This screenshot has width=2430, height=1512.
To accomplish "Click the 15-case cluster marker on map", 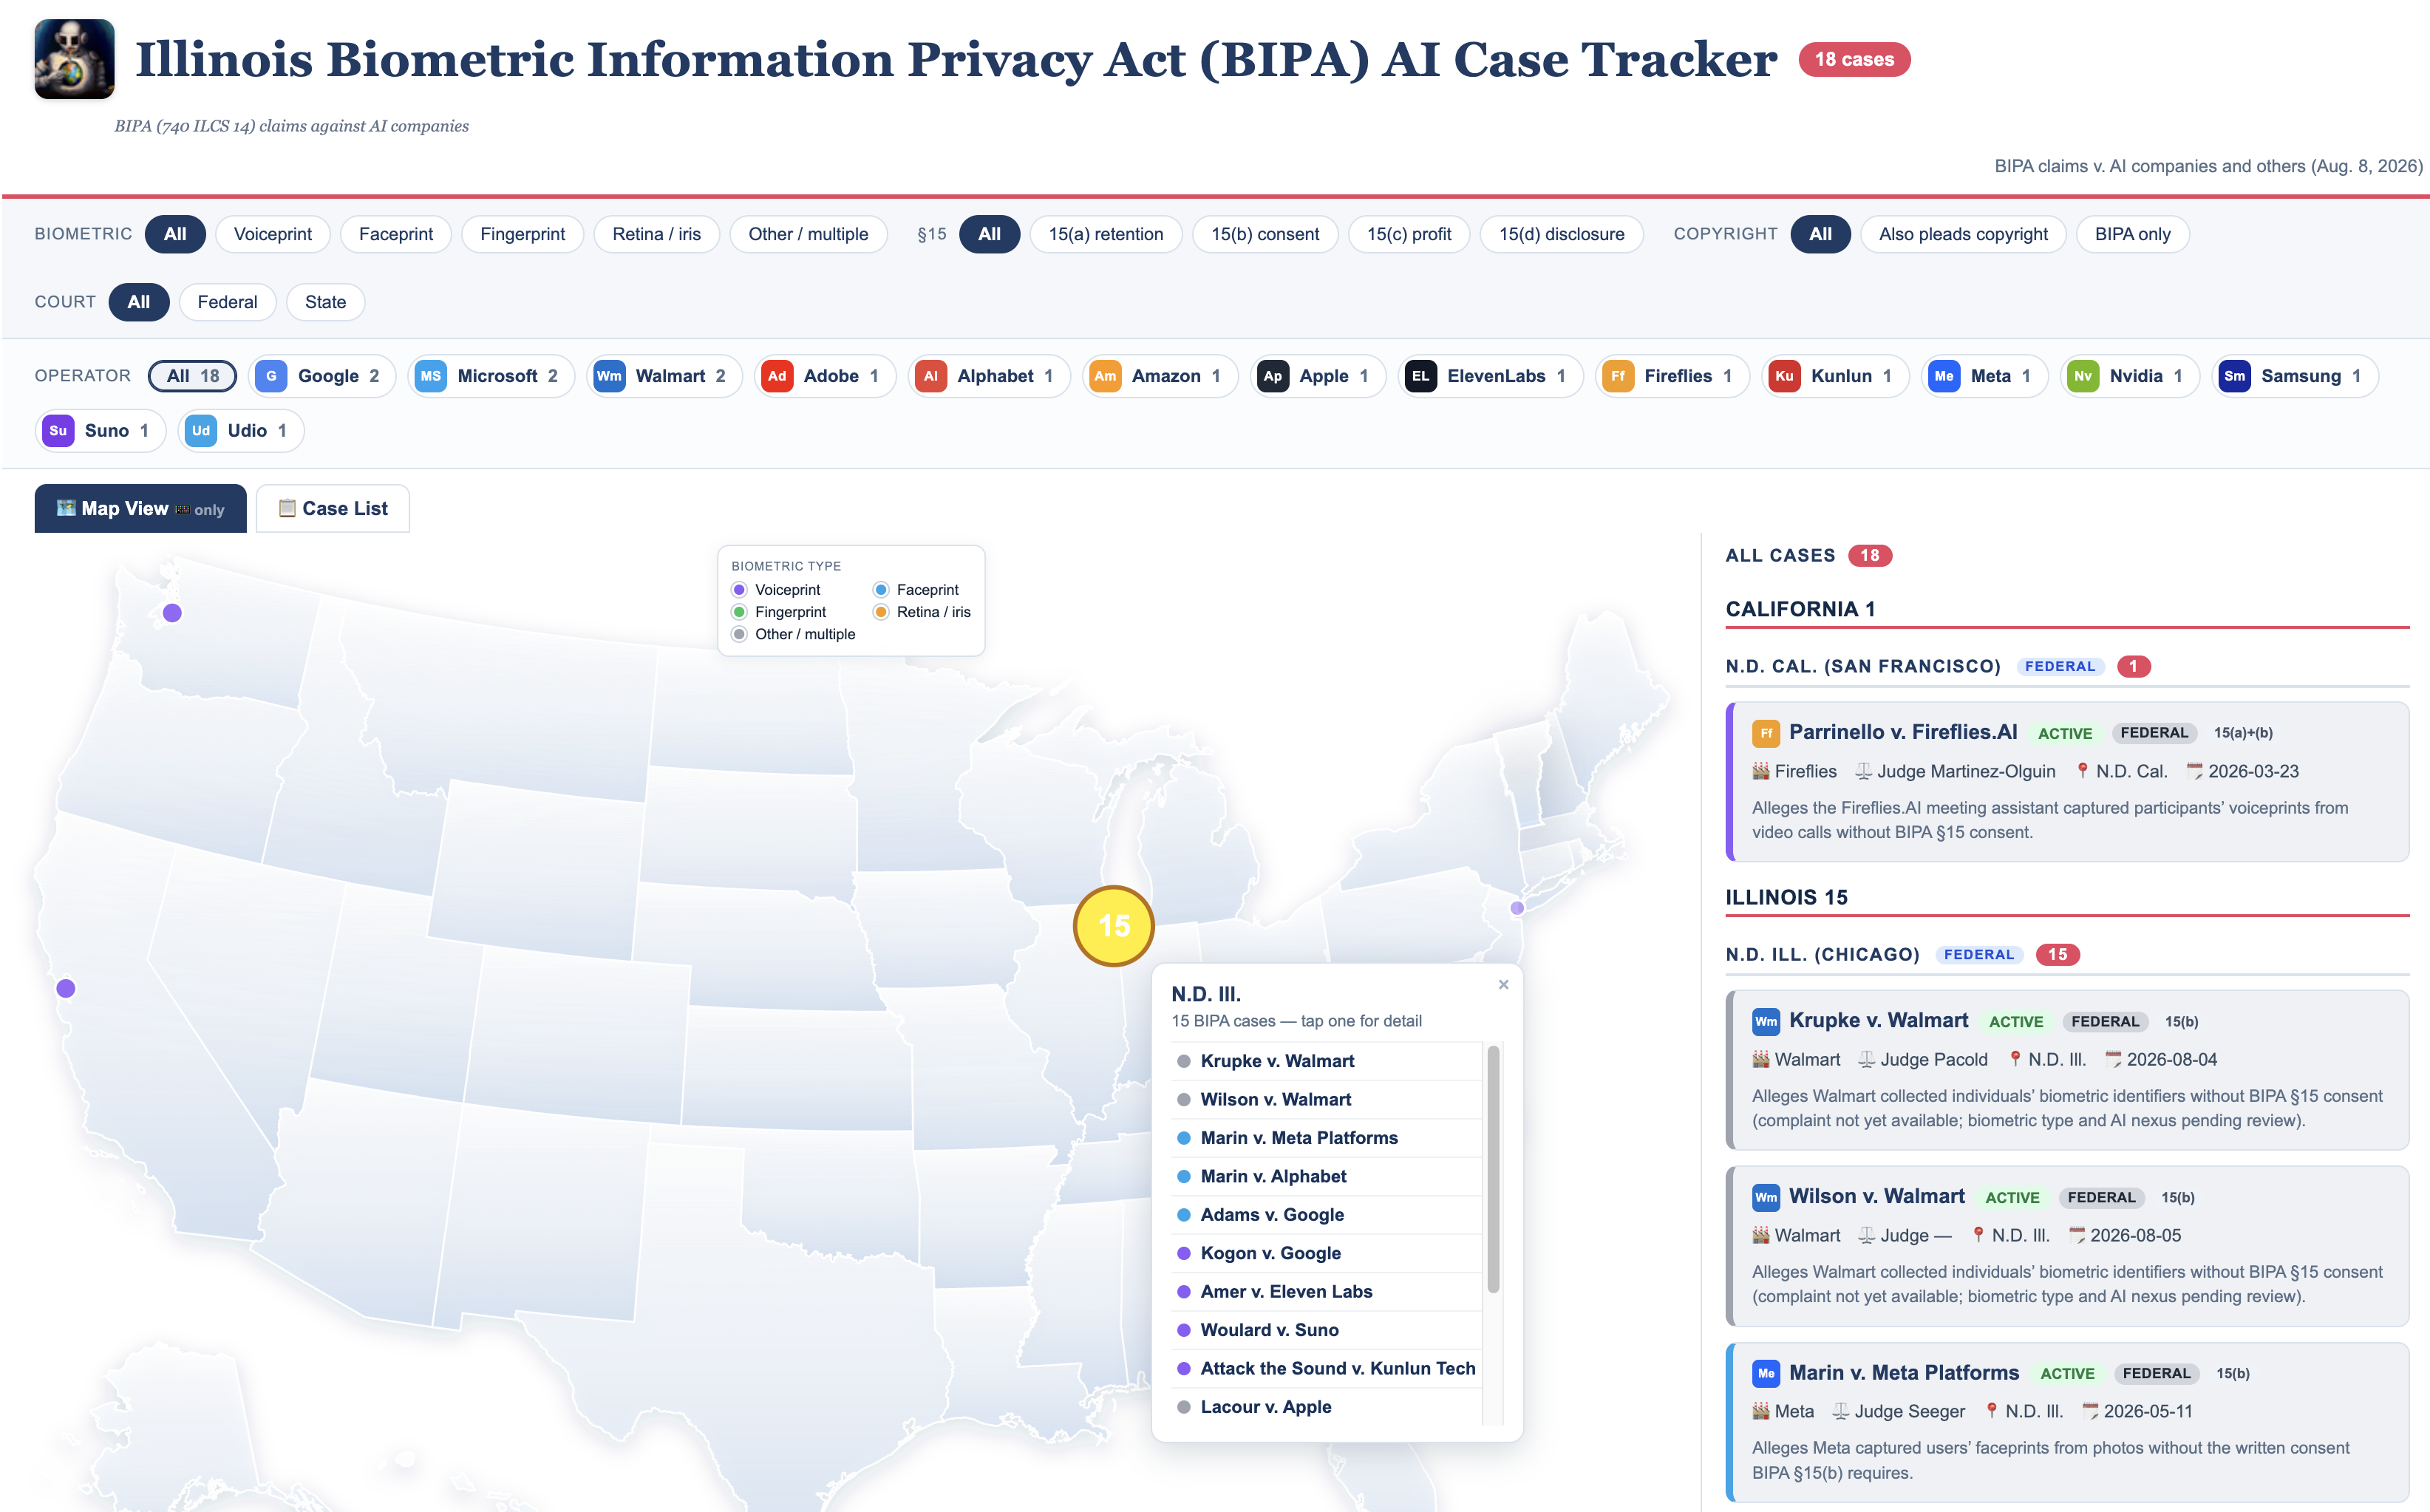I will [x=1114, y=926].
